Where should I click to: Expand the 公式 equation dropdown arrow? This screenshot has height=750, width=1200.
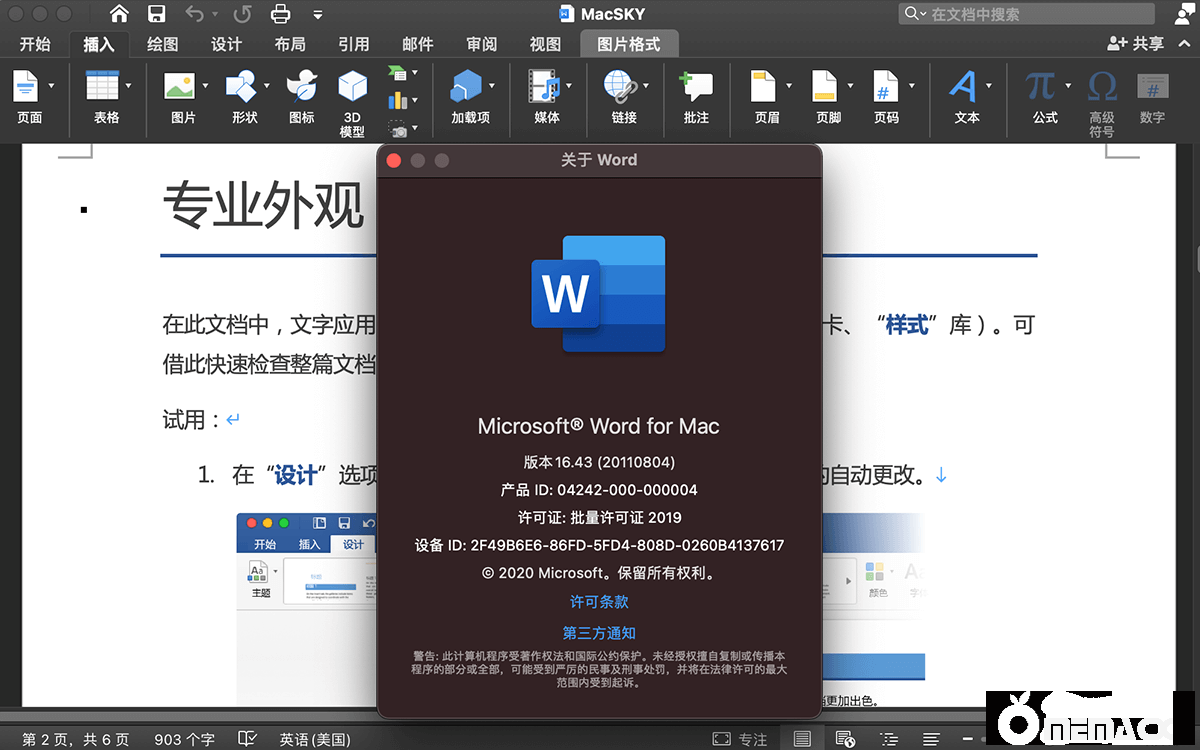click(1068, 86)
